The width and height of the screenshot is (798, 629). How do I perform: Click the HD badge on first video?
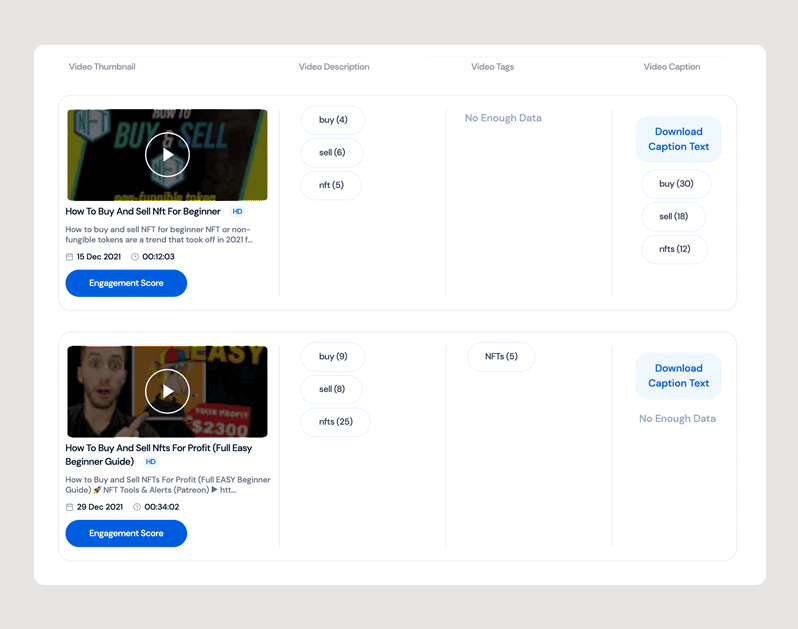coord(238,212)
